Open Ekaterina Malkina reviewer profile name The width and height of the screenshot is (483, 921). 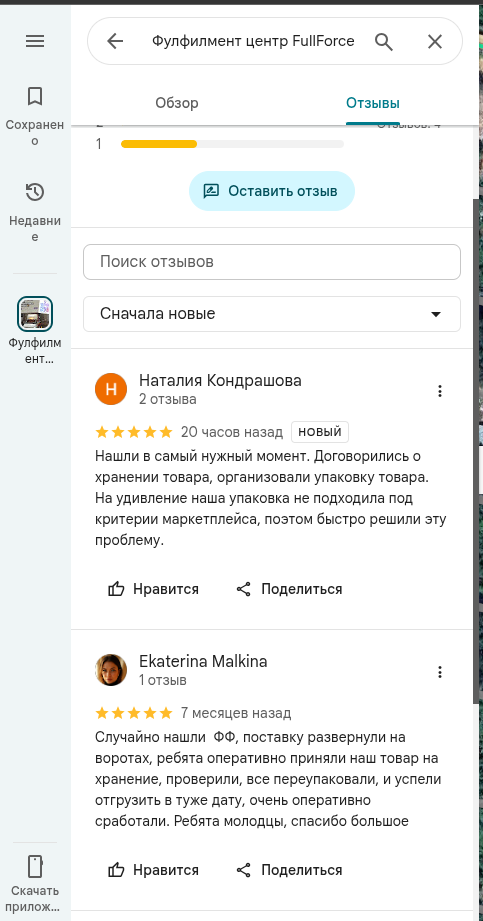coord(203,661)
